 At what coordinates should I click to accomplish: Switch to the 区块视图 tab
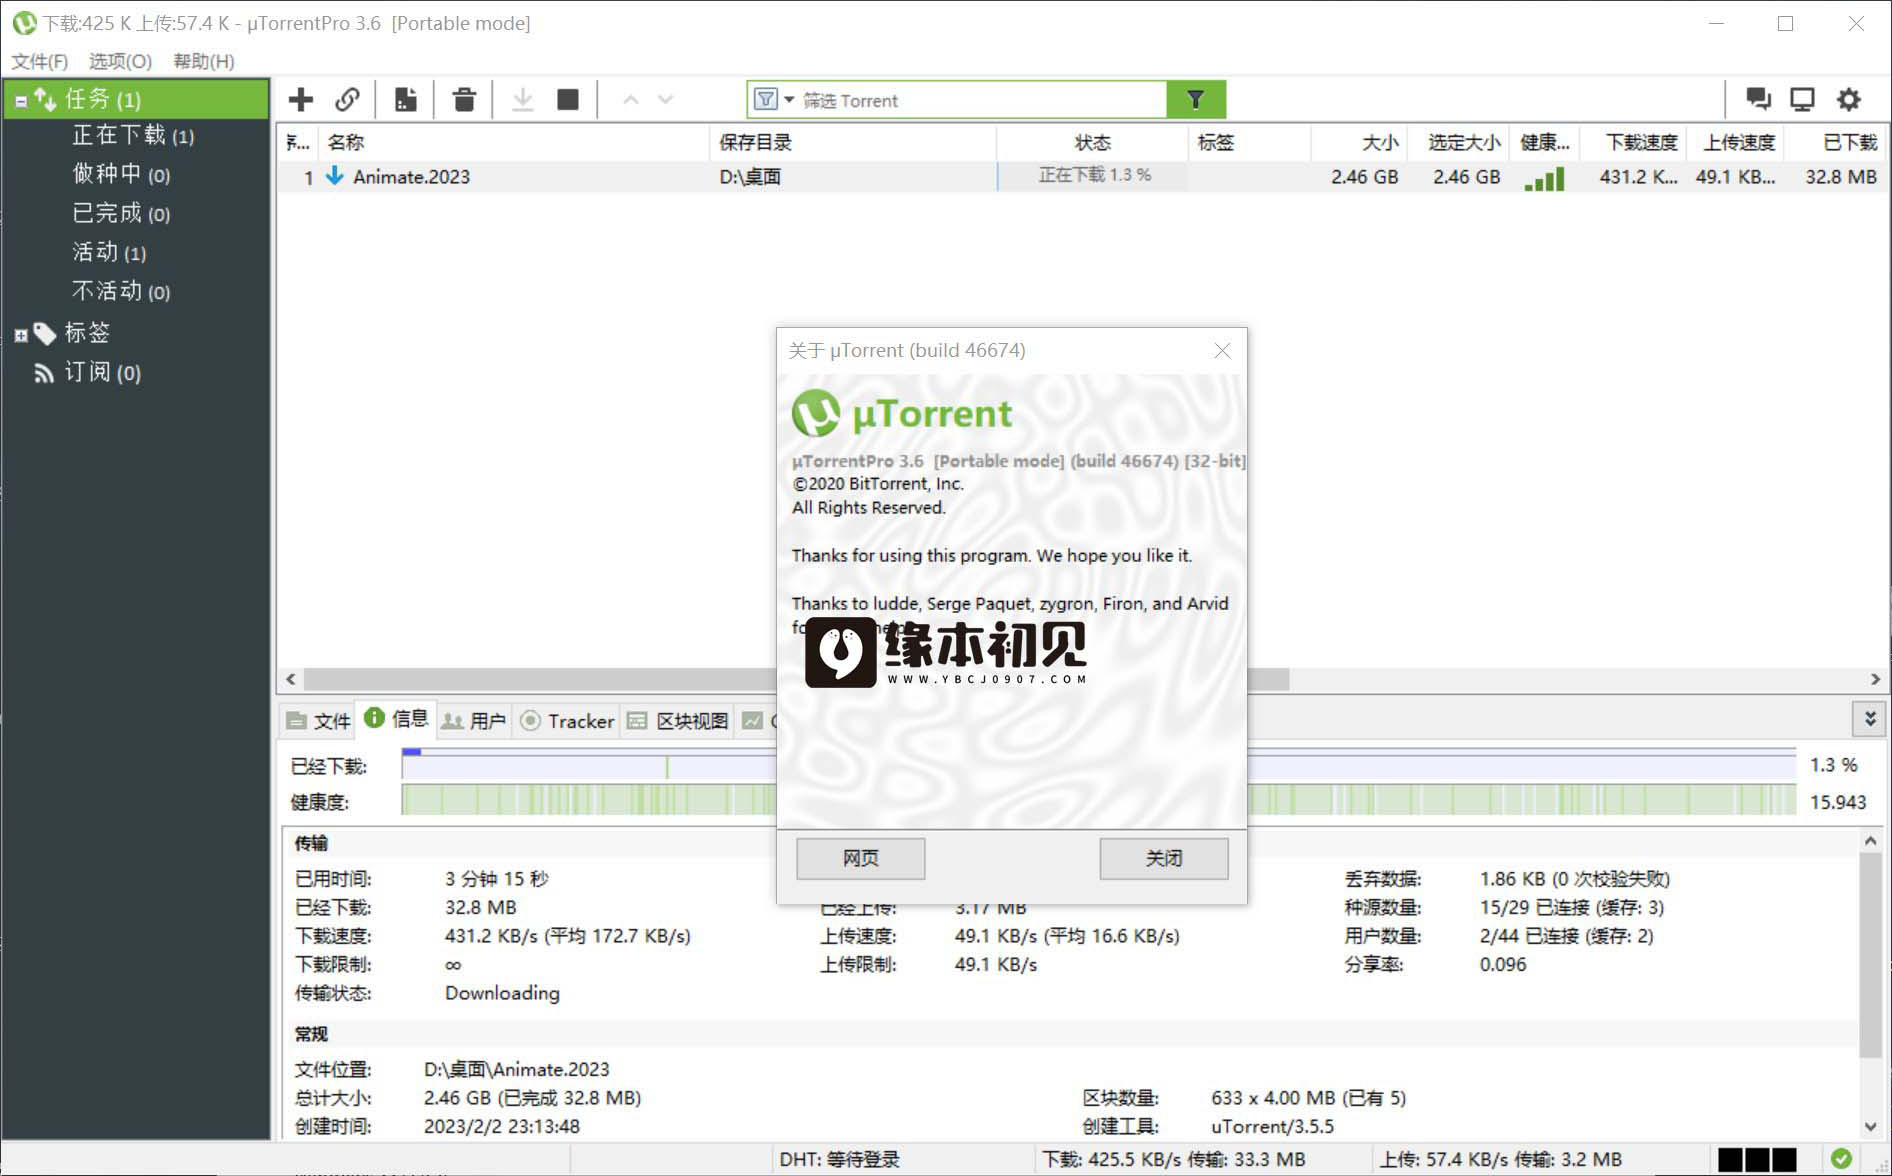[679, 721]
